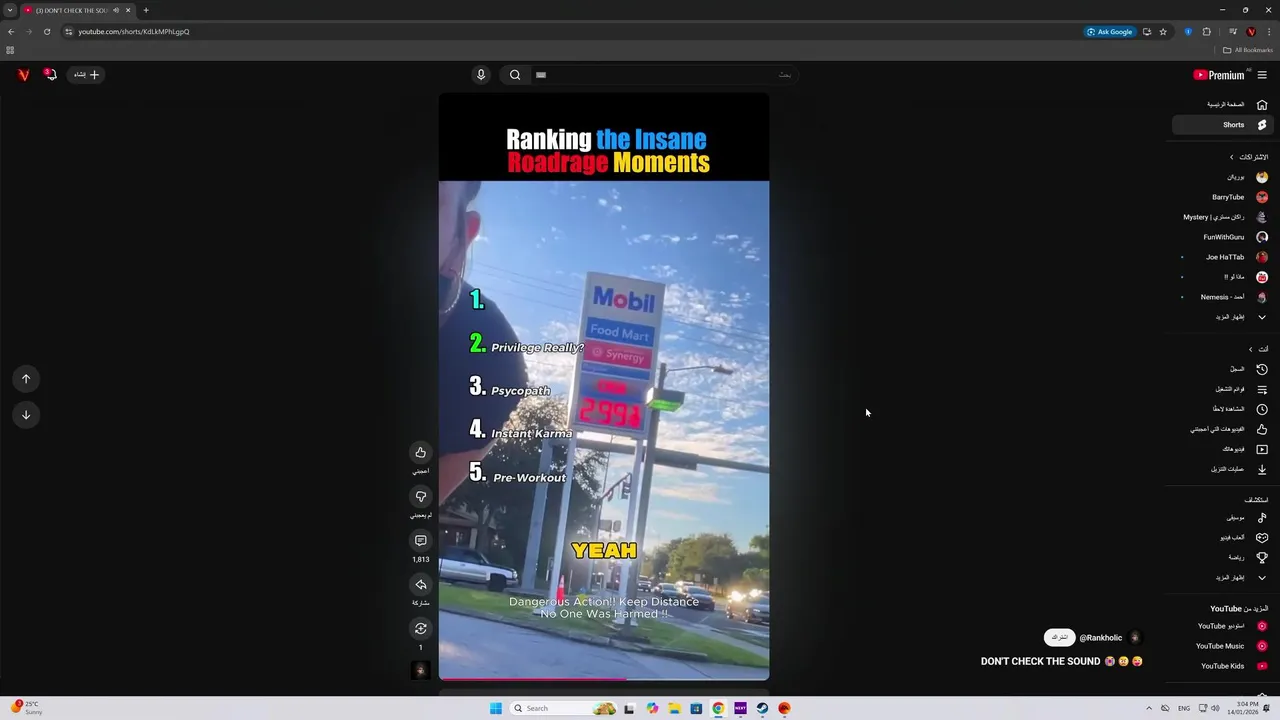The height and width of the screenshot is (720, 1280).
Task: Open the All Bookmarks folder
Action: click(1248, 50)
